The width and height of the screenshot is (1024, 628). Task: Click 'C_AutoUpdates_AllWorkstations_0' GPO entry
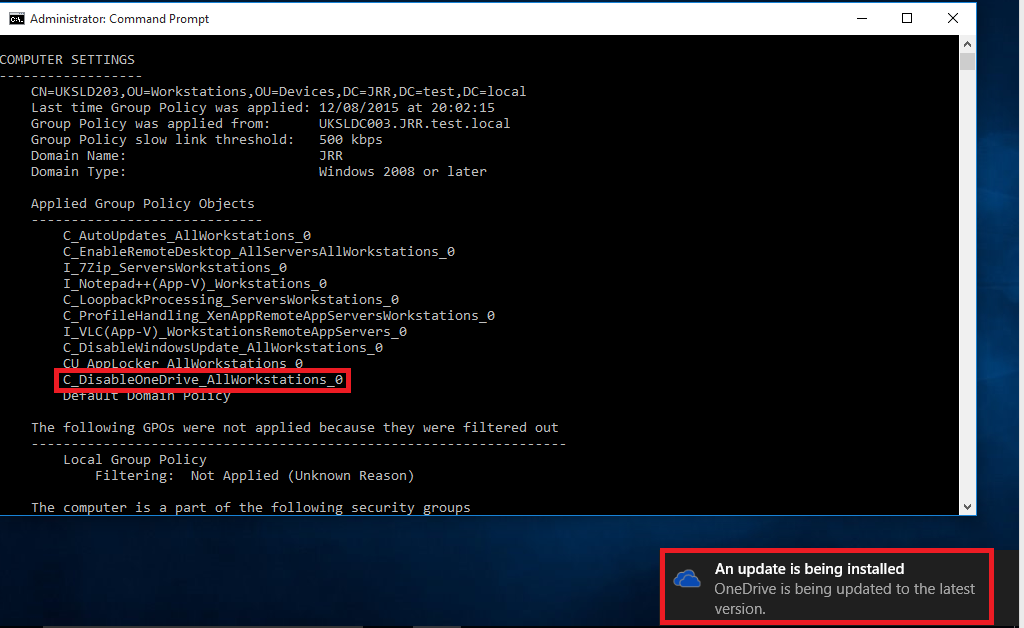187,236
